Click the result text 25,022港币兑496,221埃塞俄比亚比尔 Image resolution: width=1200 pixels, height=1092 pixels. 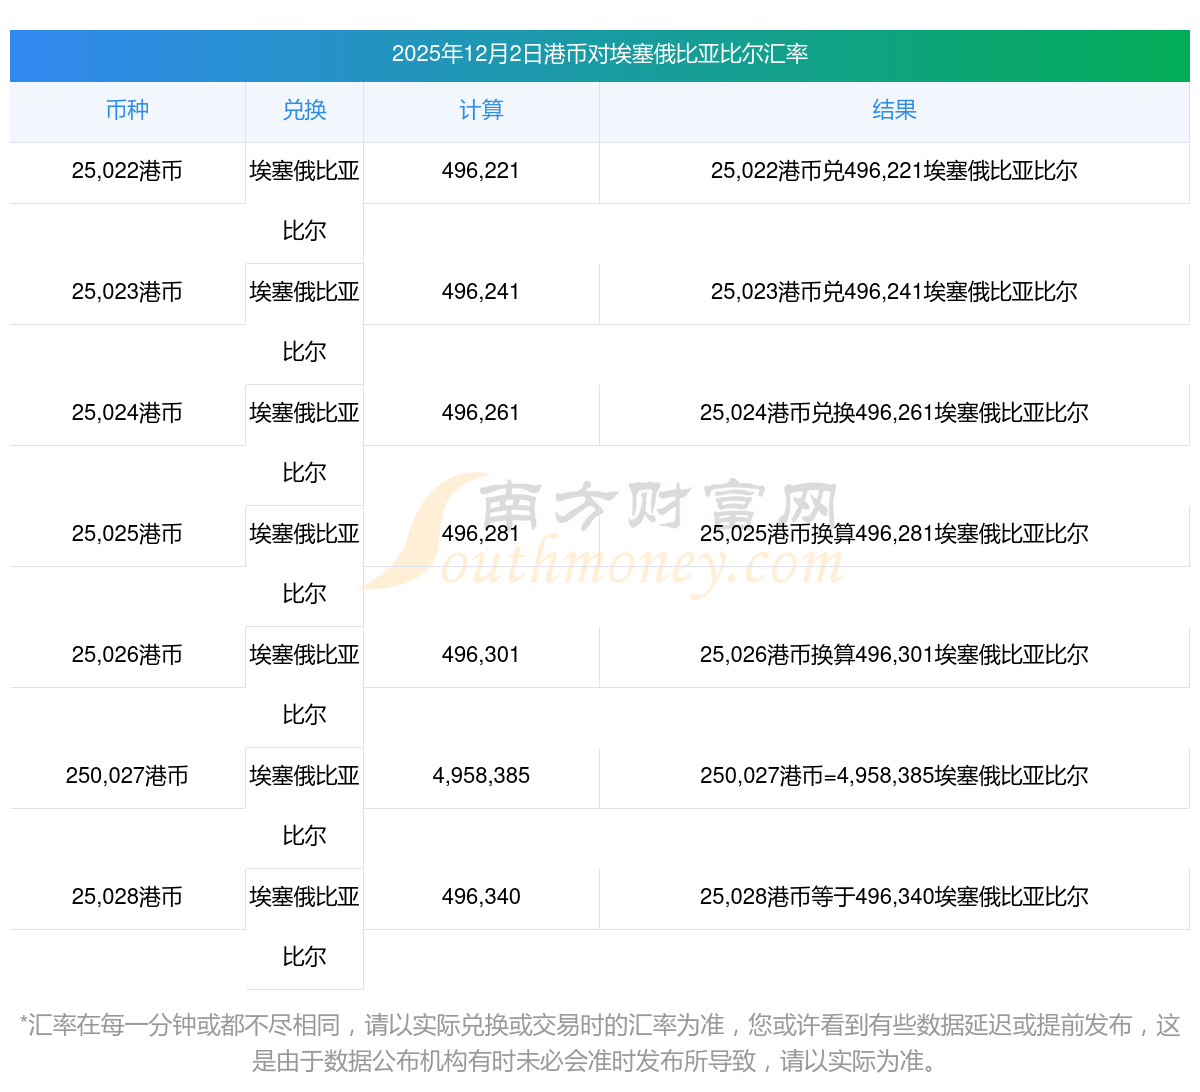pyautogui.click(x=894, y=172)
